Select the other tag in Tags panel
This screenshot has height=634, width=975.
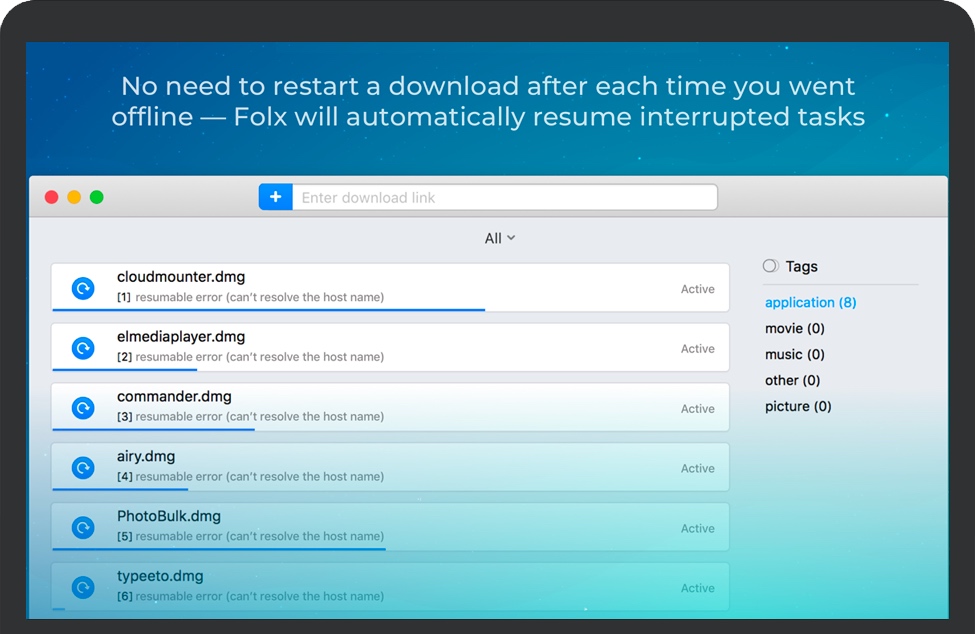point(792,380)
